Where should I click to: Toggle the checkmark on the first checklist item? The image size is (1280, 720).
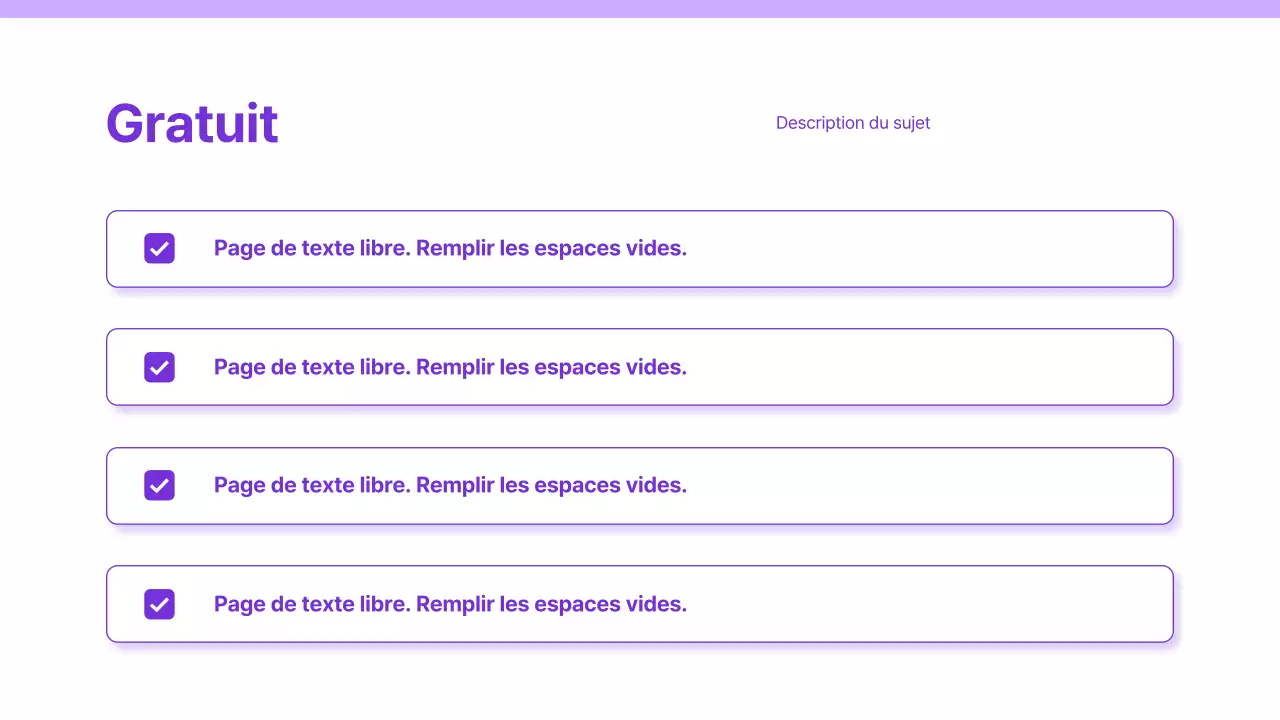click(x=159, y=248)
